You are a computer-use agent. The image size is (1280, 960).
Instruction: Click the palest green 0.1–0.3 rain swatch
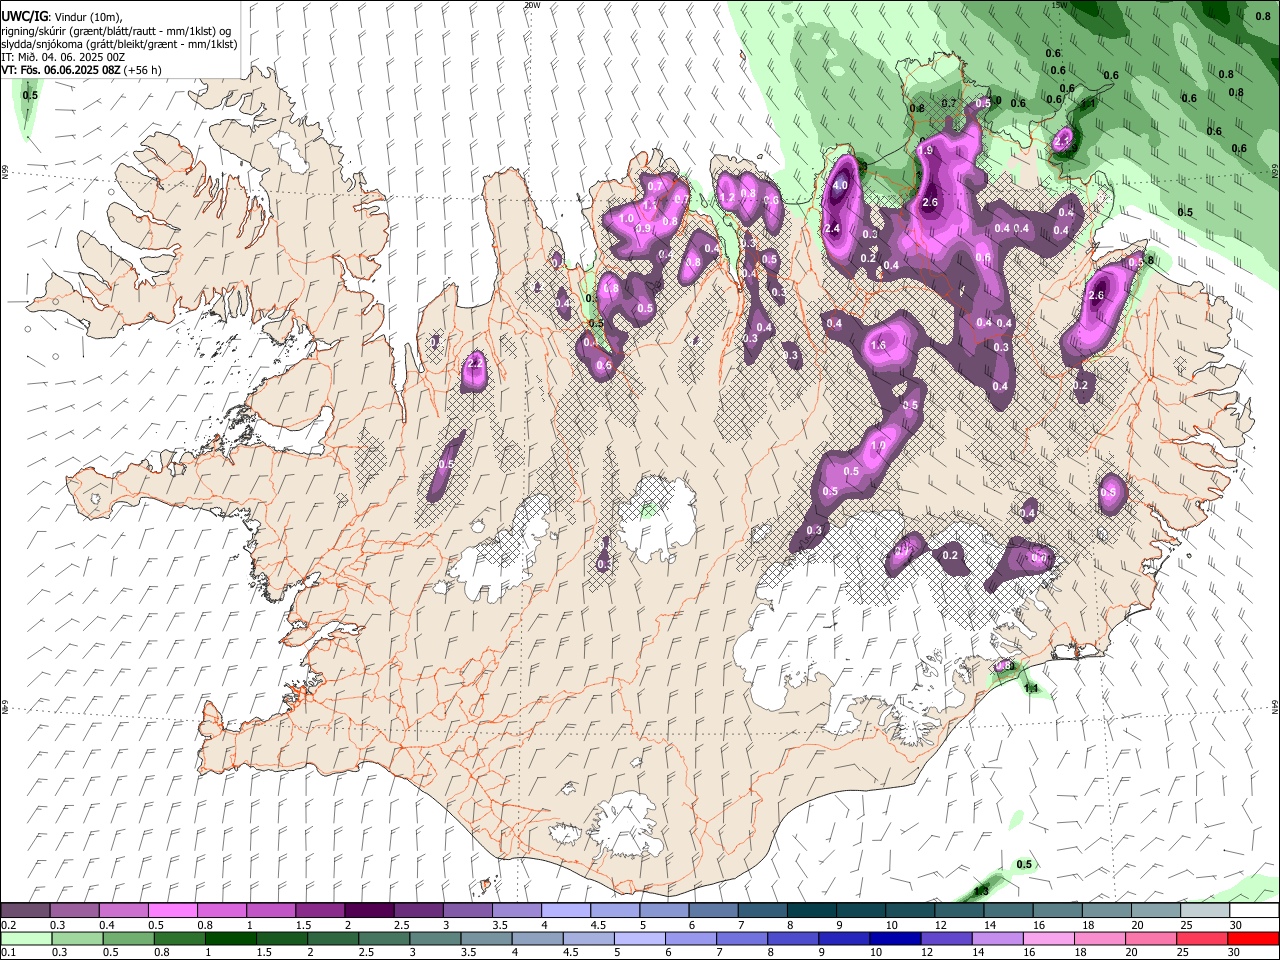tap(25, 939)
